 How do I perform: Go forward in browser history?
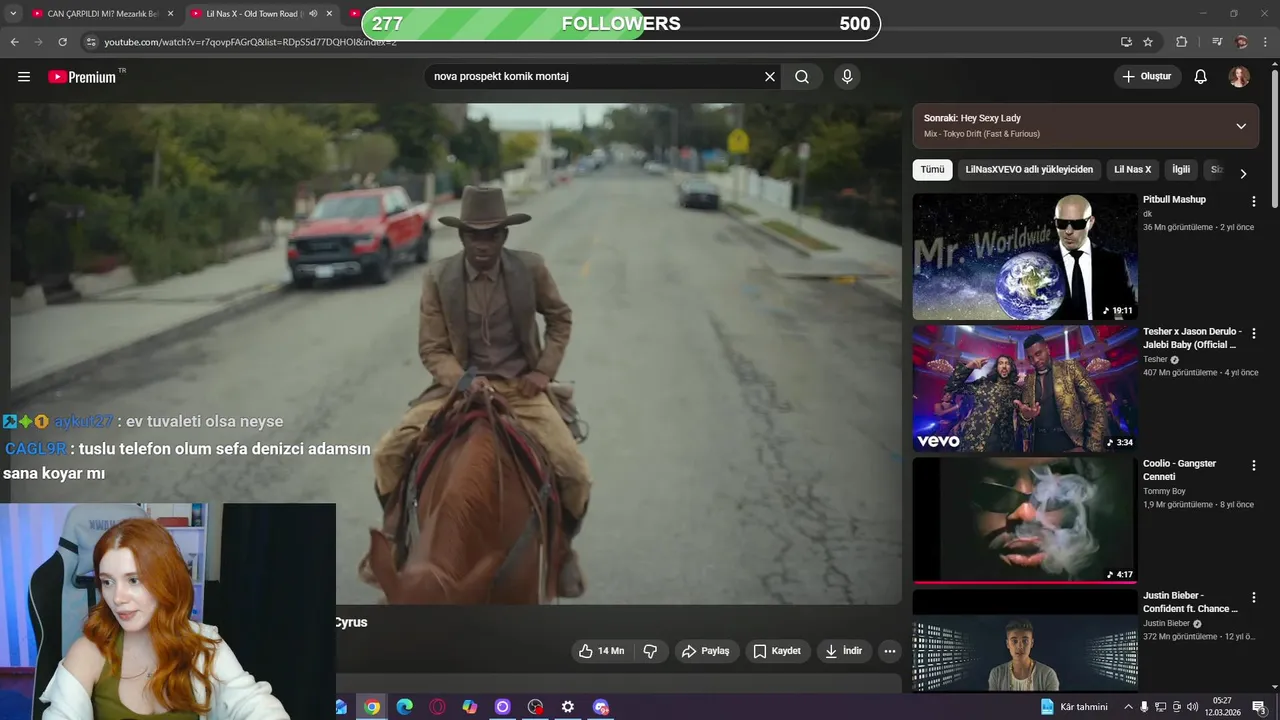click(38, 42)
